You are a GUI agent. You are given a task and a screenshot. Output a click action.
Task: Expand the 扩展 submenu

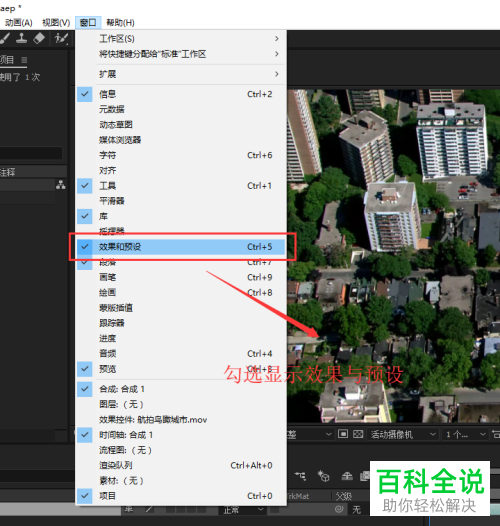[181, 74]
